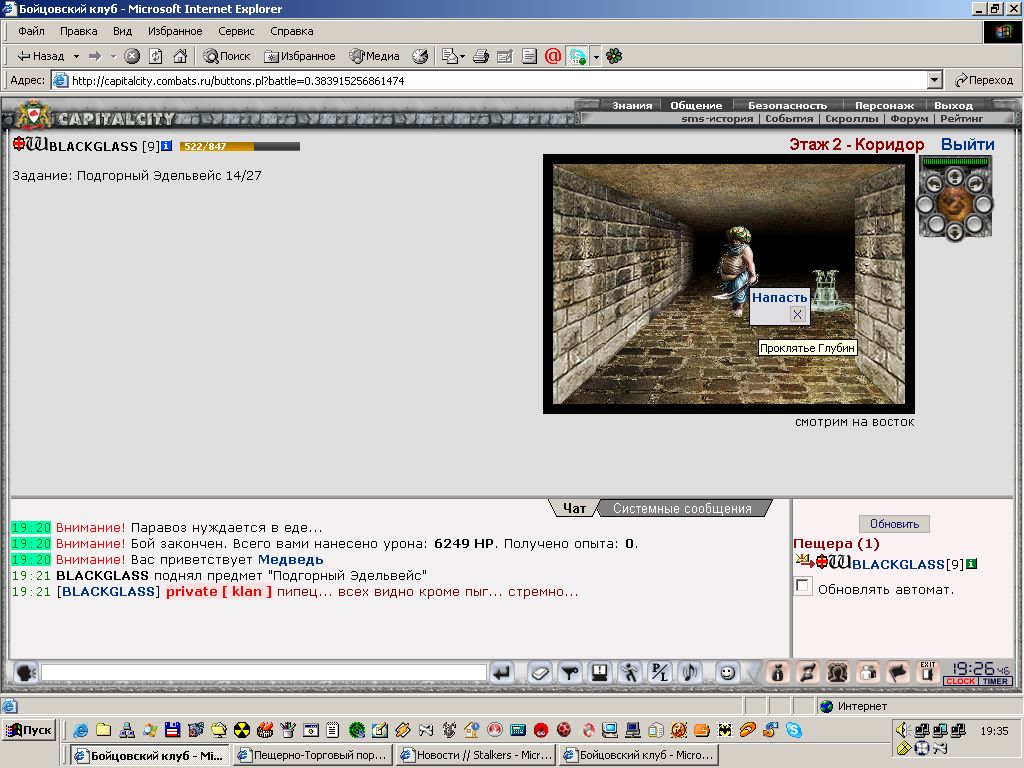Send chat message with the return-arrow button
Viewport: 1024px width, 768px height.
(502, 672)
